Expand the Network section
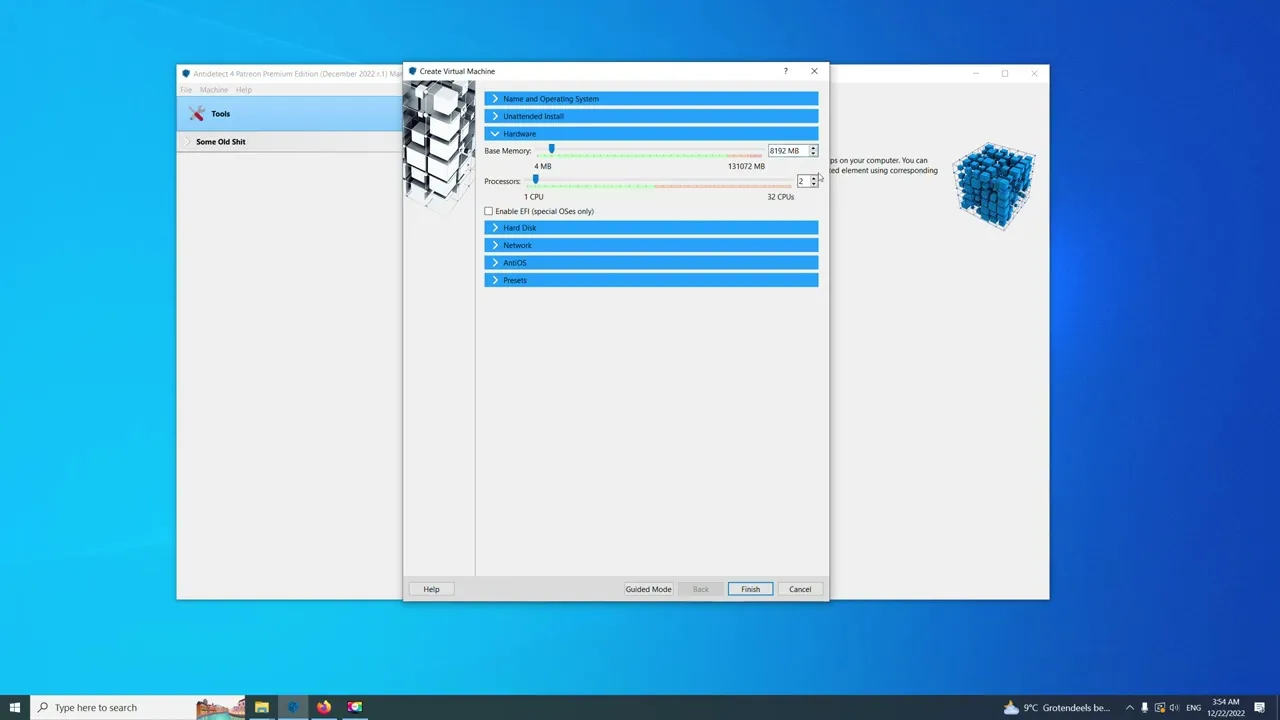 tap(651, 245)
